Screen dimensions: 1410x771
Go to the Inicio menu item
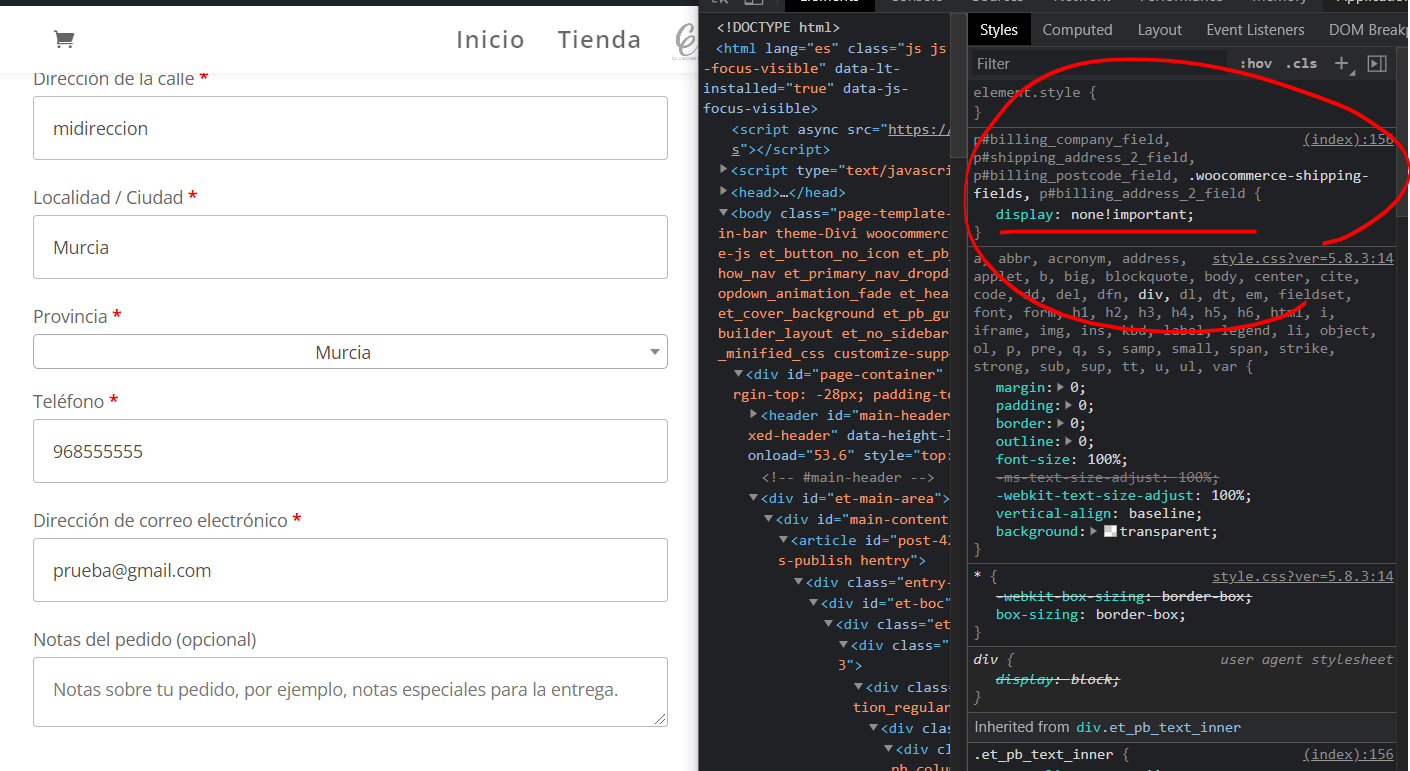[x=490, y=39]
